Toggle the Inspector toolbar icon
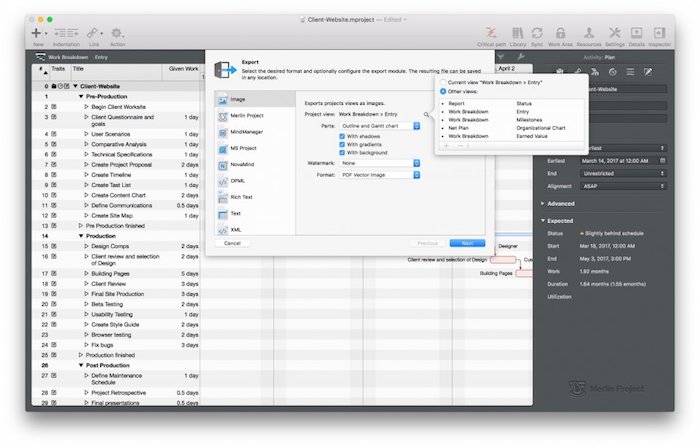700x448 pixels. pos(659,33)
